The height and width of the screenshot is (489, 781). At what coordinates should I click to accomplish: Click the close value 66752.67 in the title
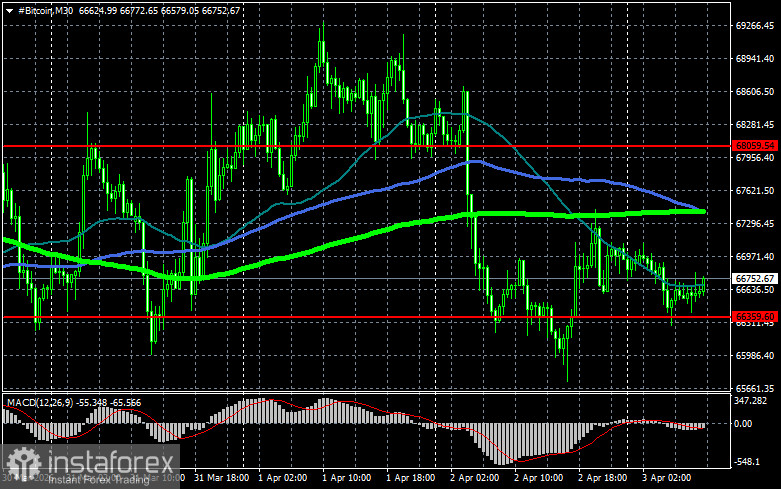[221, 10]
